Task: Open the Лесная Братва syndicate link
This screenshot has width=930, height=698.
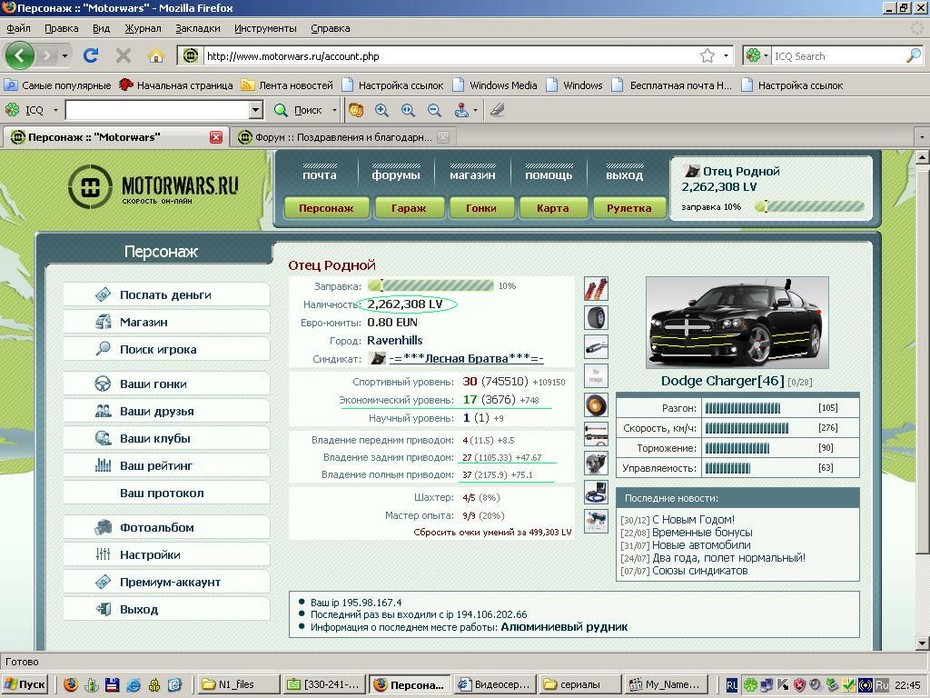Action: click(x=466, y=358)
